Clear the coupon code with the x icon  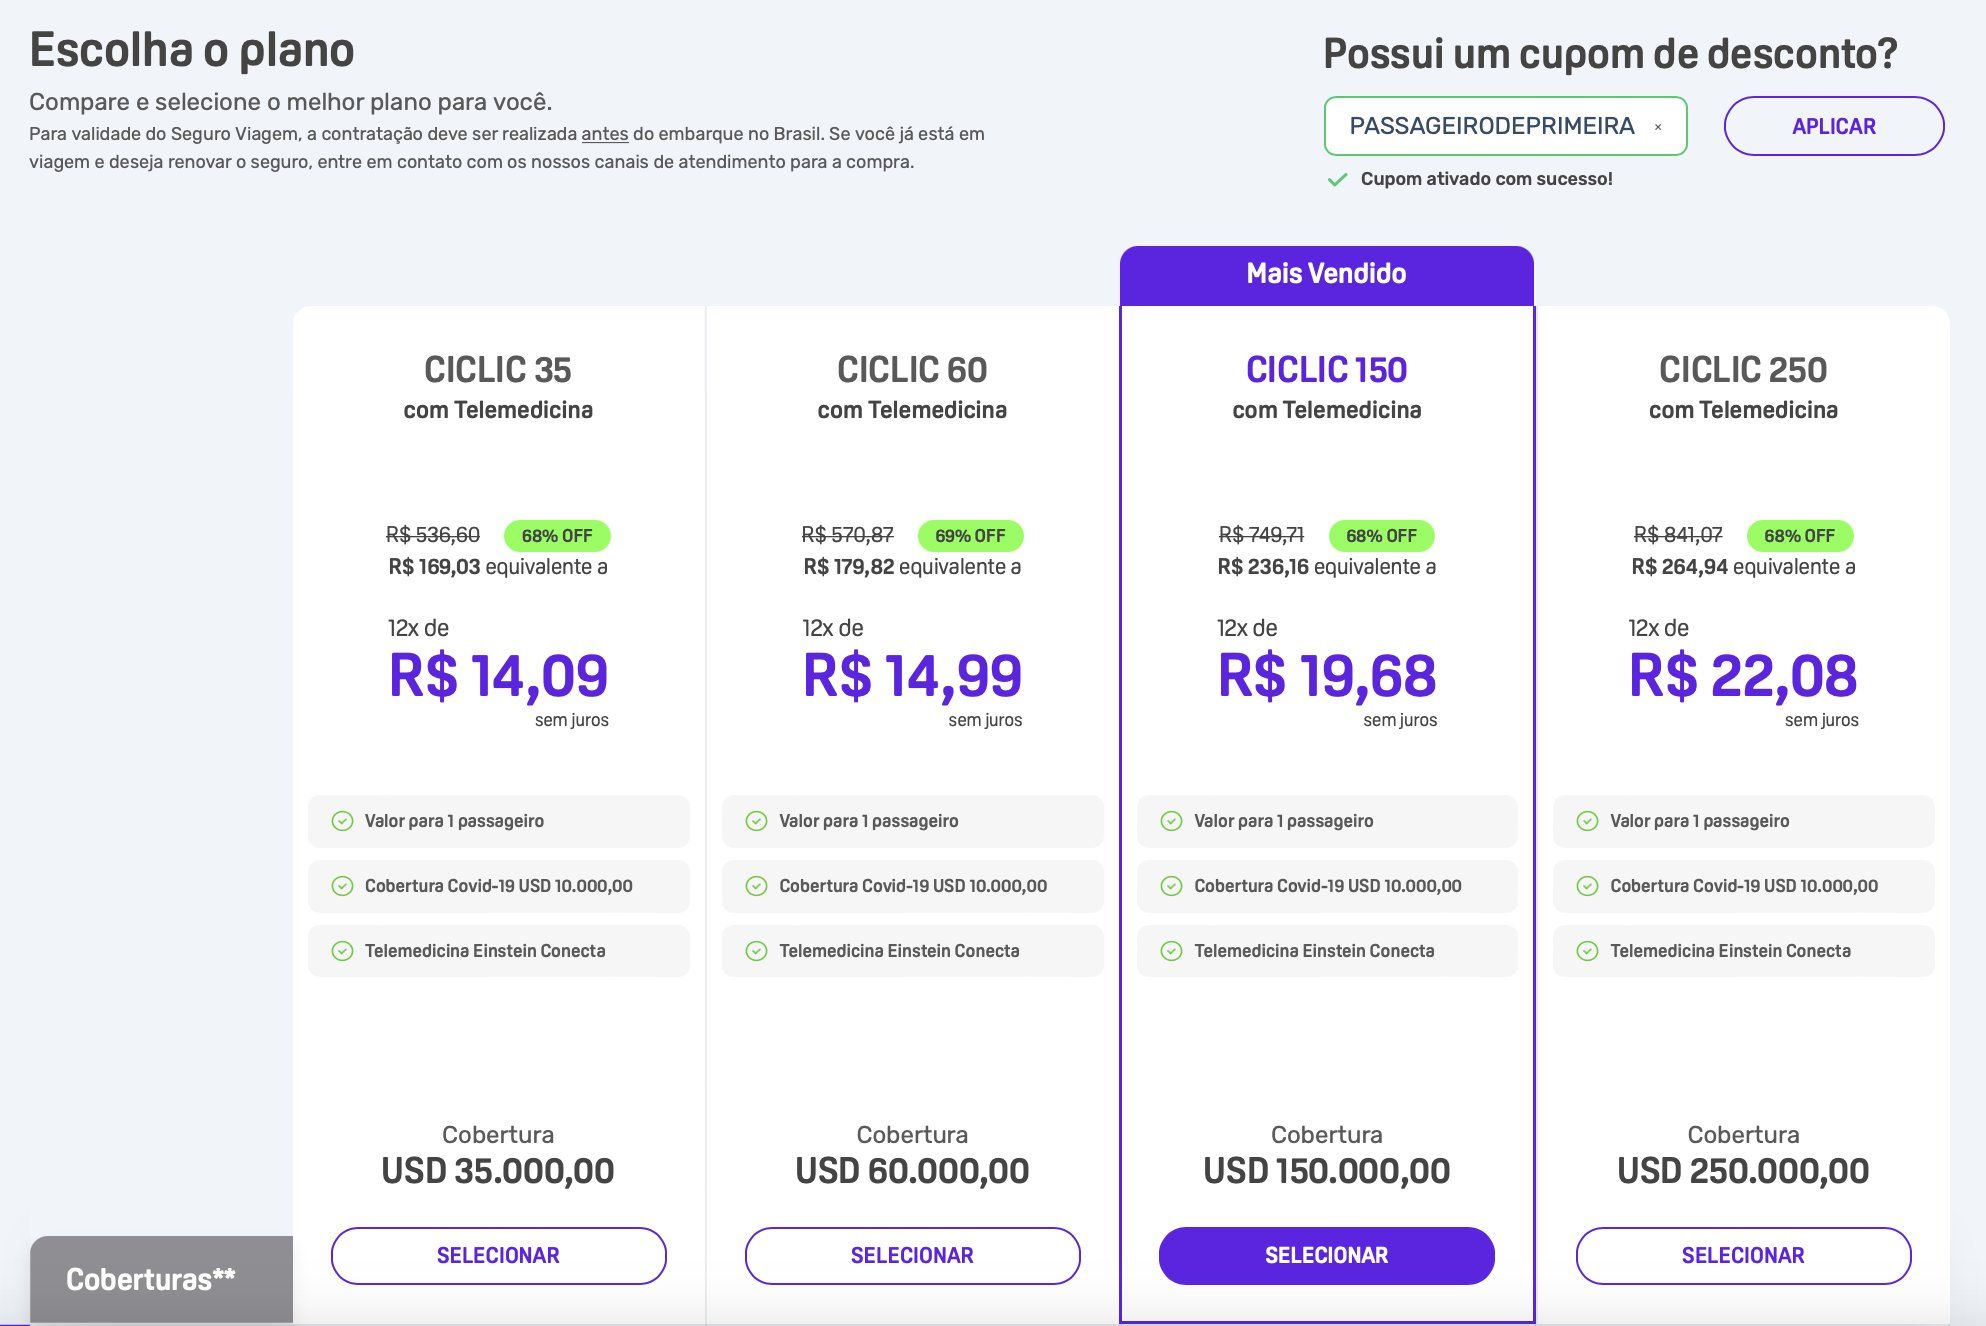[1657, 127]
